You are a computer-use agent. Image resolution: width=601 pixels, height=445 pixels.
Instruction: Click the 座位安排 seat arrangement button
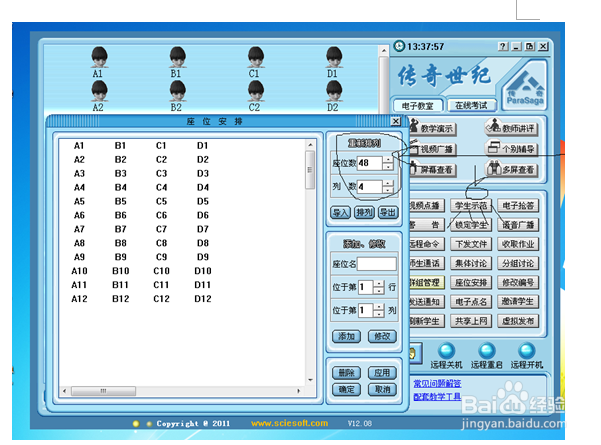pyautogui.click(x=471, y=282)
